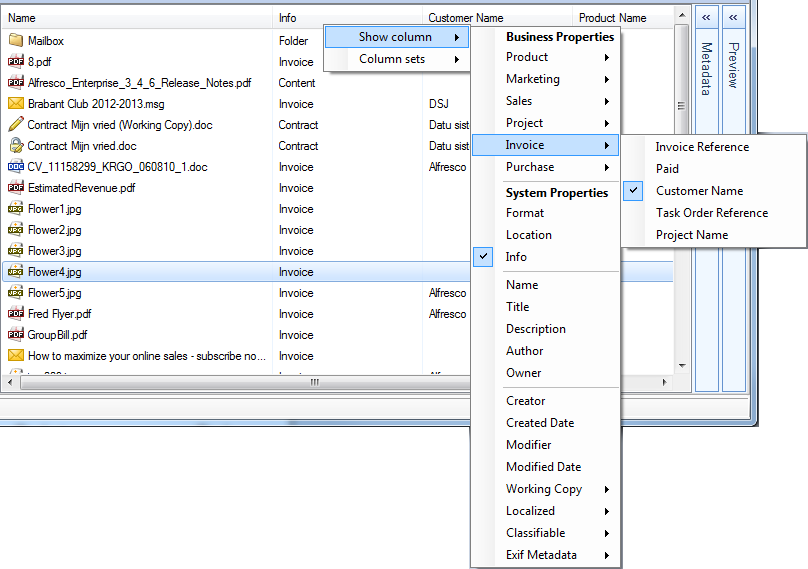This screenshot has height=569, width=808.
Task: Click the envelope icon for Brabant Club 2012-2013.msg
Action: click(x=15, y=104)
